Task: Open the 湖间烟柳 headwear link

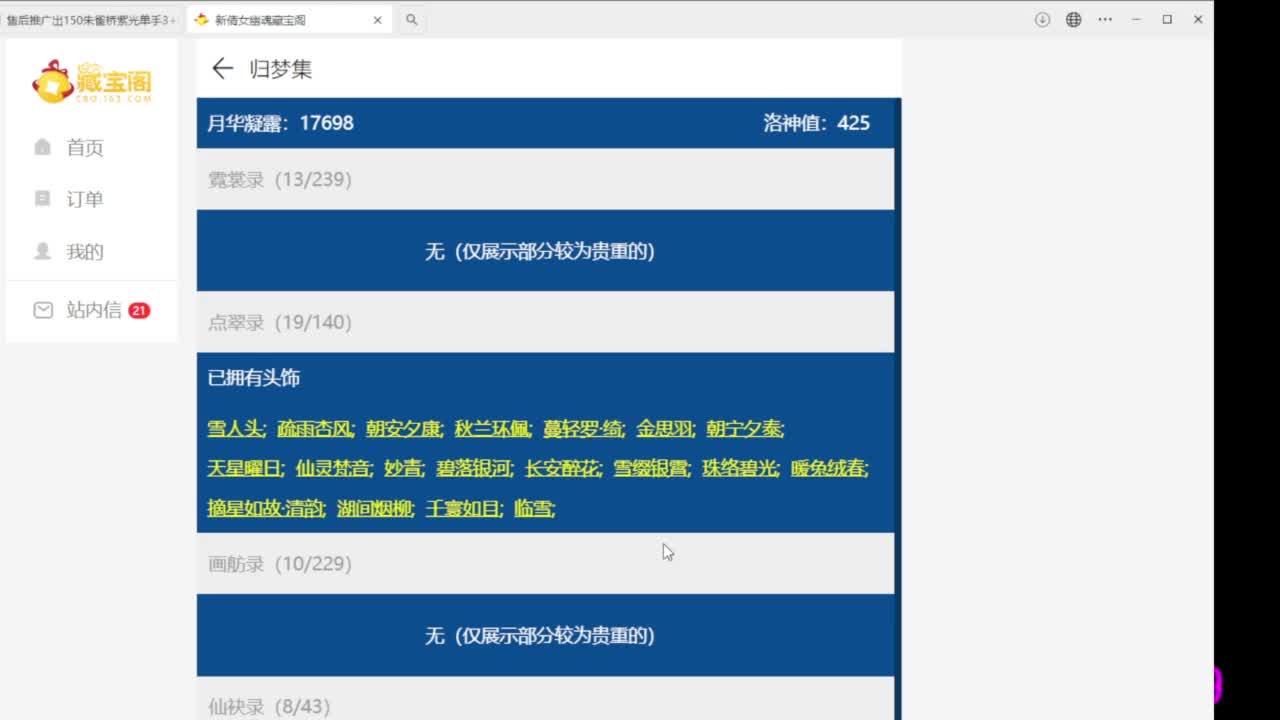Action: pos(374,509)
